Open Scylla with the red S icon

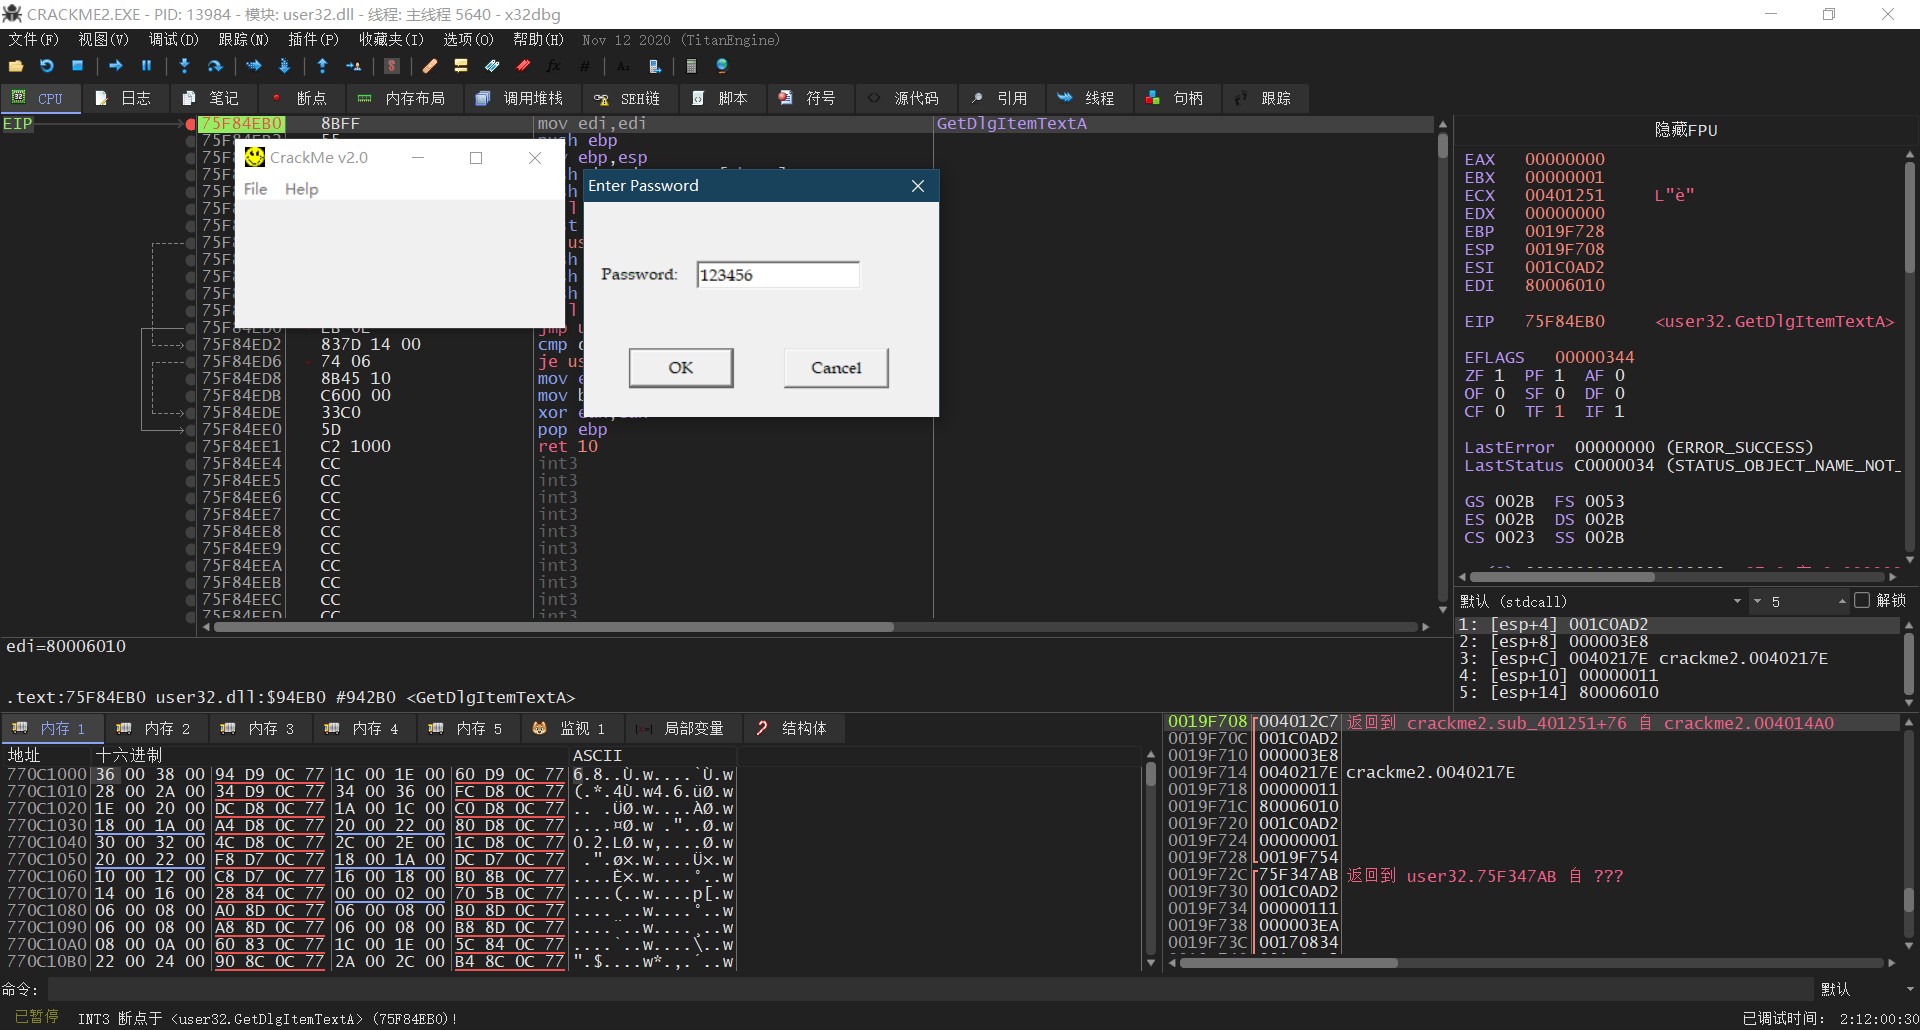click(392, 66)
